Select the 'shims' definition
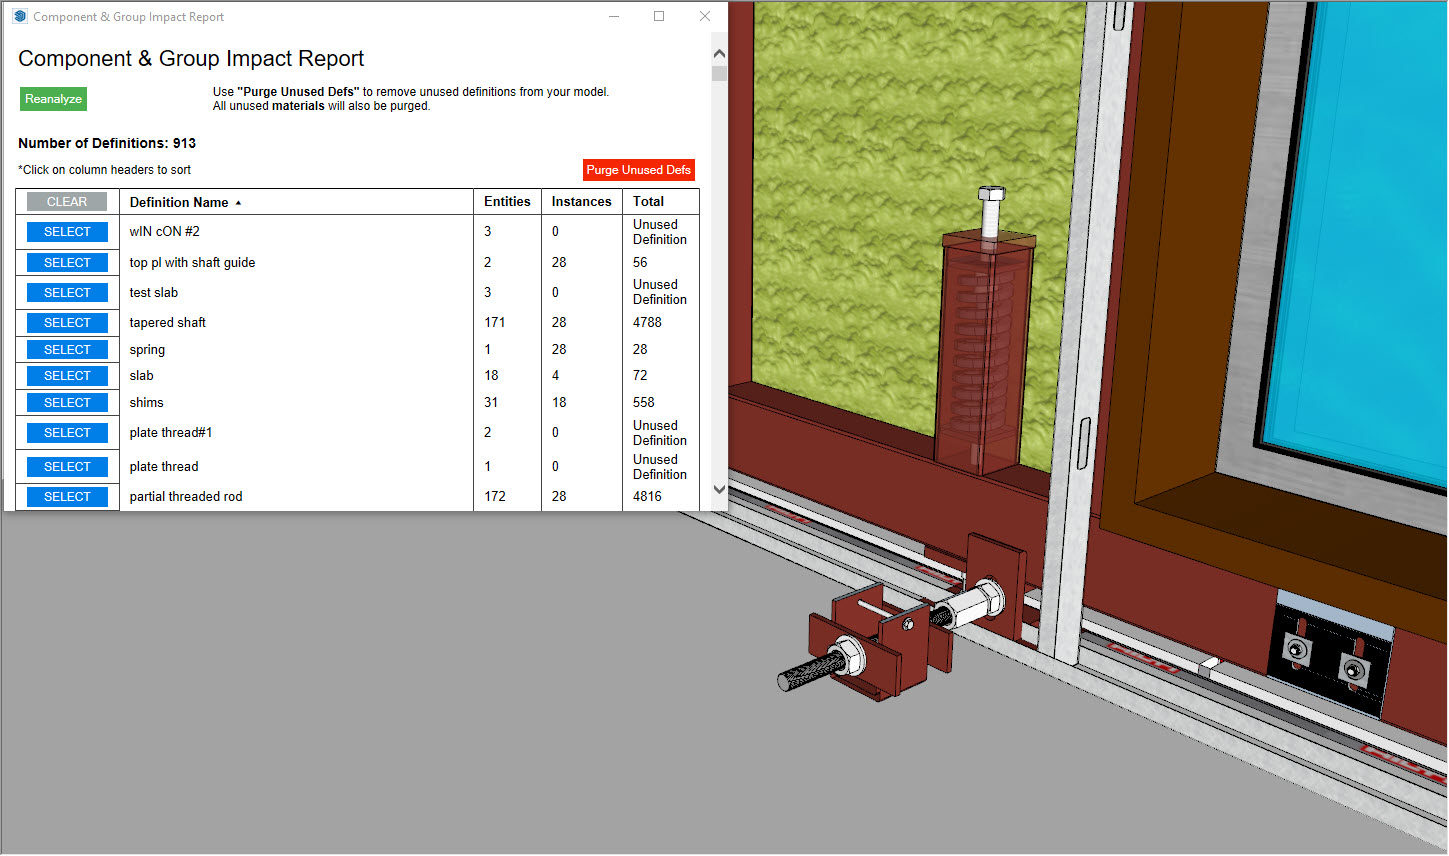This screenshot has width=1449, height=856. tap(67, 403)
